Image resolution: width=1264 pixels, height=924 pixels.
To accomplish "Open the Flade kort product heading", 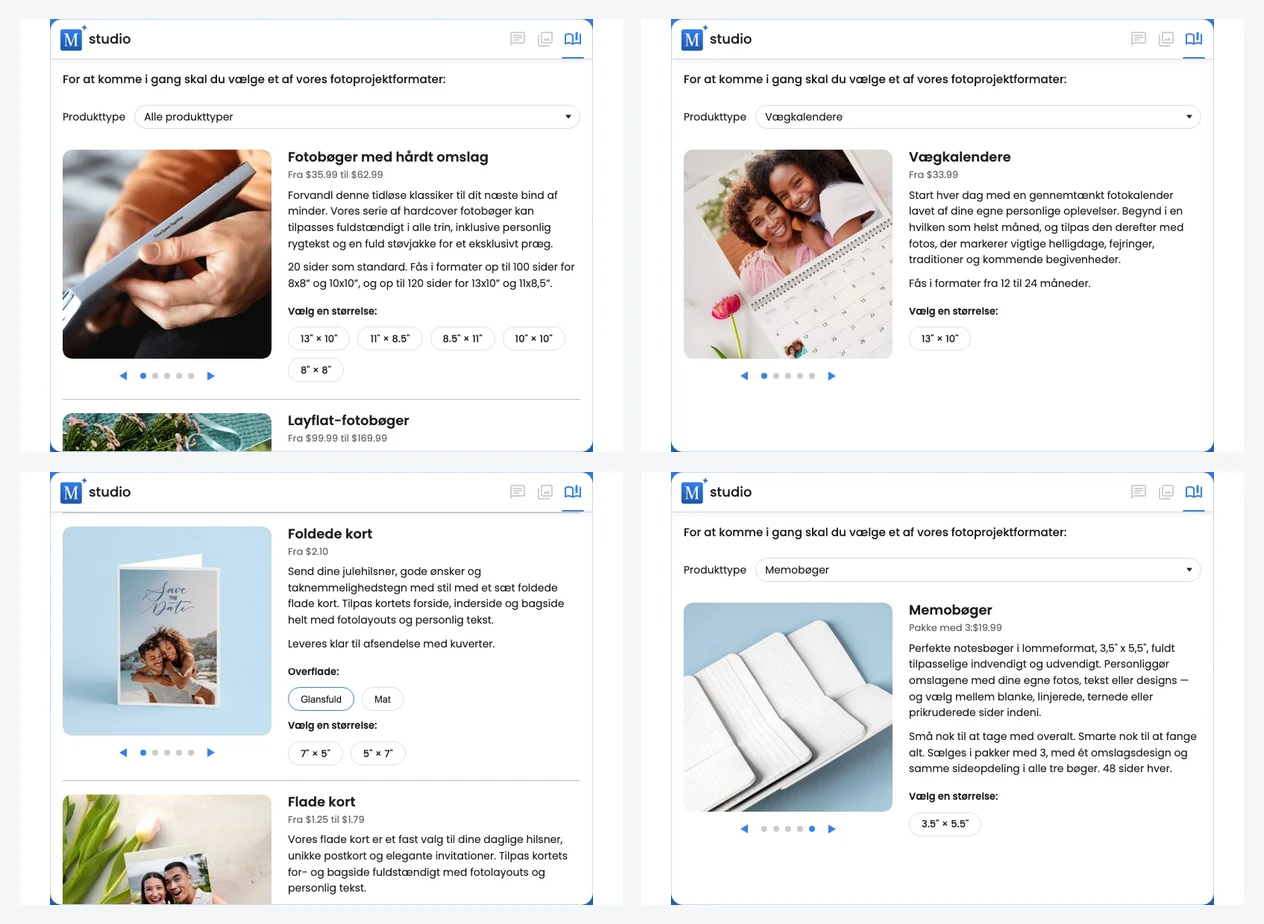I will 321,801.
